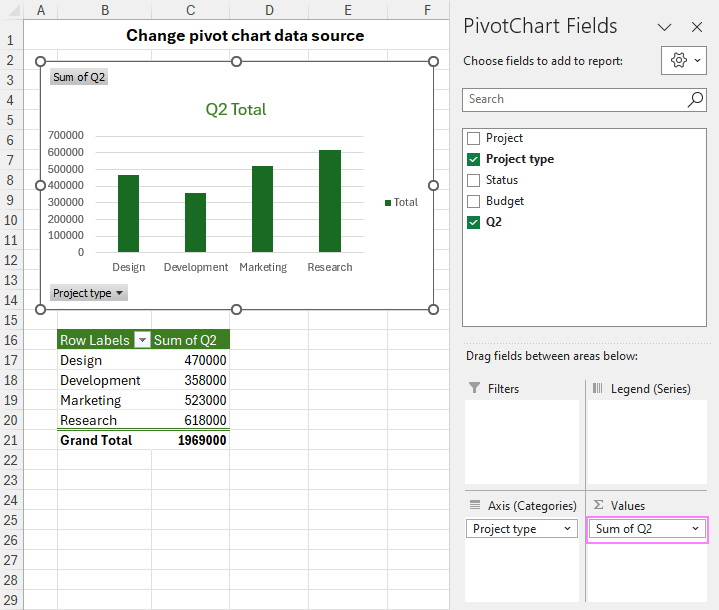Open the Row Labels filter dropdown arrow
719x610 pixels.
point(142,340)
